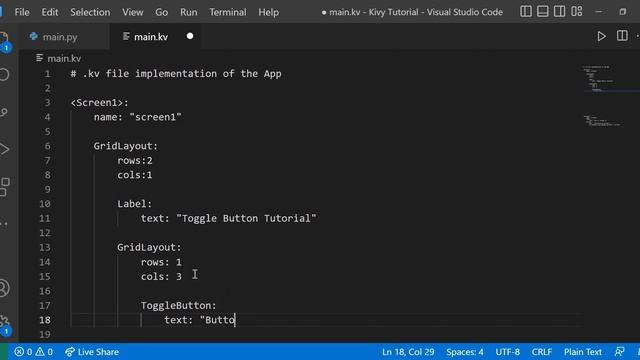640x360 pixels.
Task: Open the Extensions activity bar icon
Action: pos(4,187)
